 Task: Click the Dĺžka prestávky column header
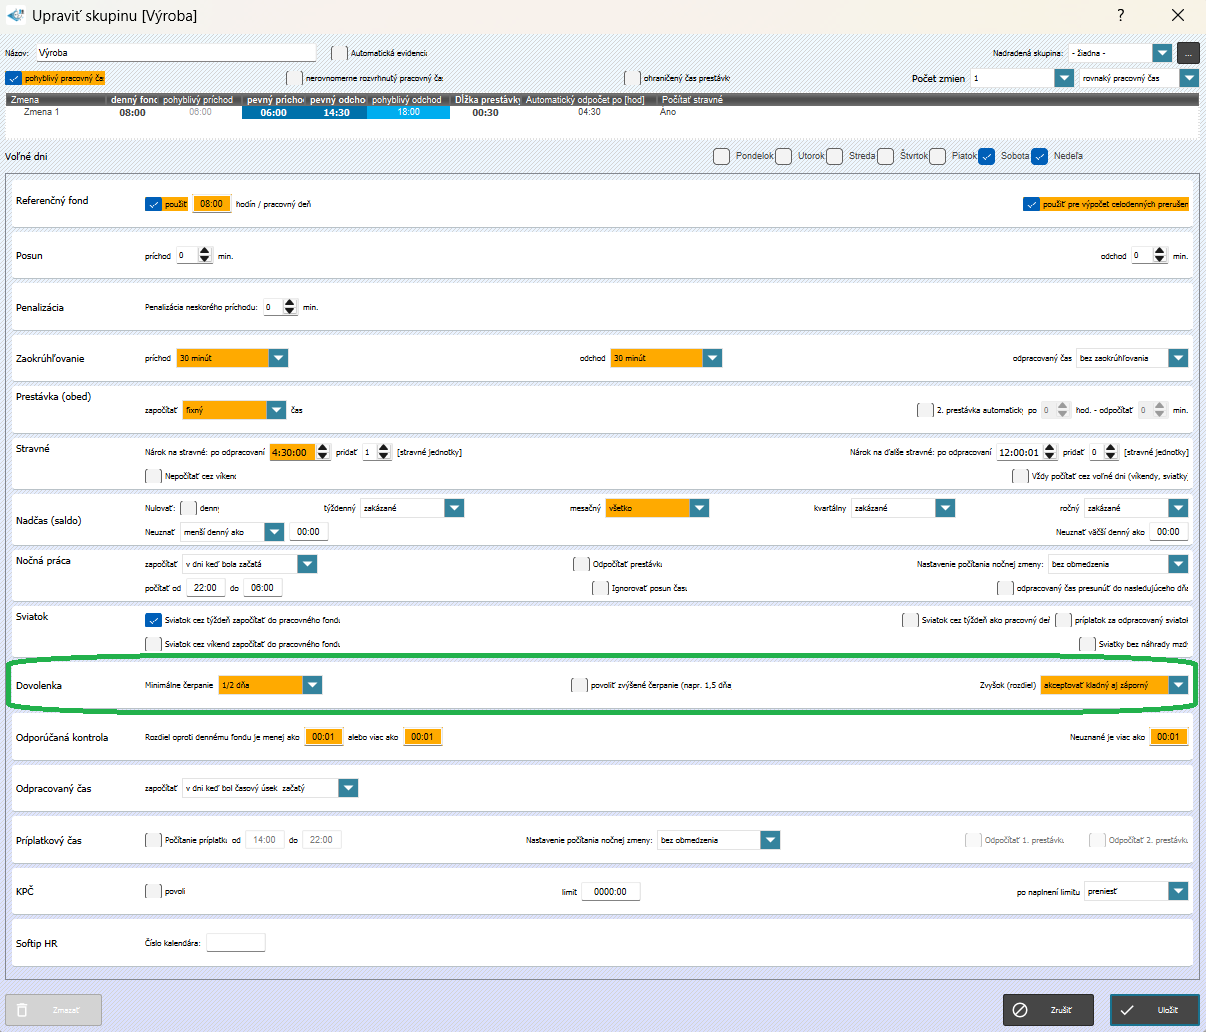[x=487, y=100]
